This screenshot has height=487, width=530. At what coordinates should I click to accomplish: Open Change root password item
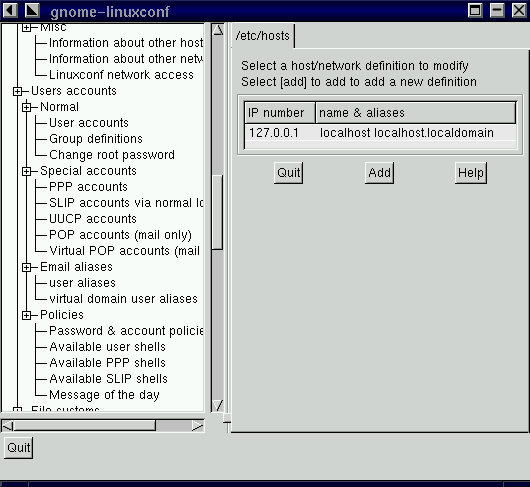coord(112,155)
